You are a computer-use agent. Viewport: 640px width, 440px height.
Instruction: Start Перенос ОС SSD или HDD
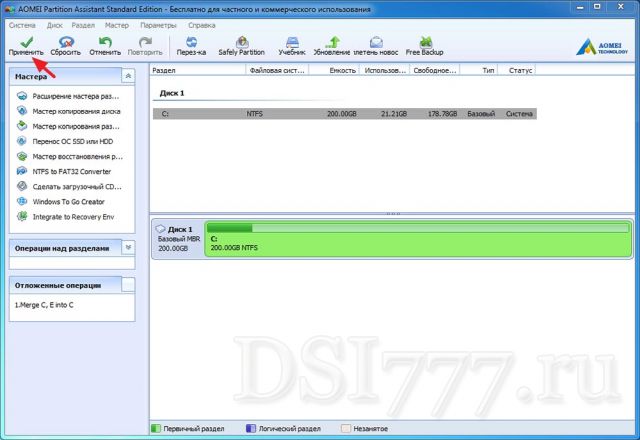click(x=73, y=142)
